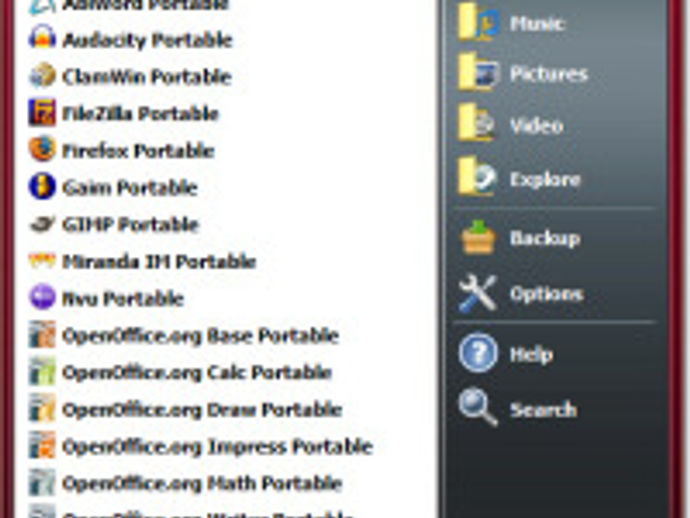Open the Music link label
This screenshot has height=518, width=690.
537,23
